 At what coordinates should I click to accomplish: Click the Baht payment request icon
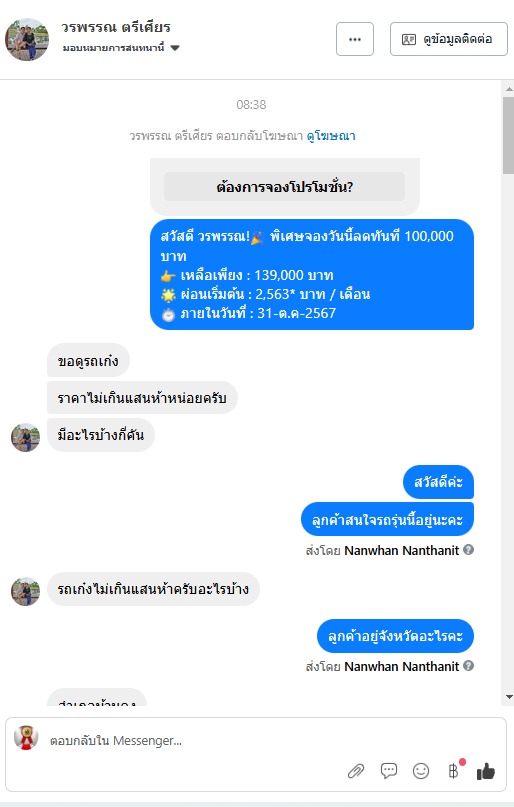click(453, 770)
